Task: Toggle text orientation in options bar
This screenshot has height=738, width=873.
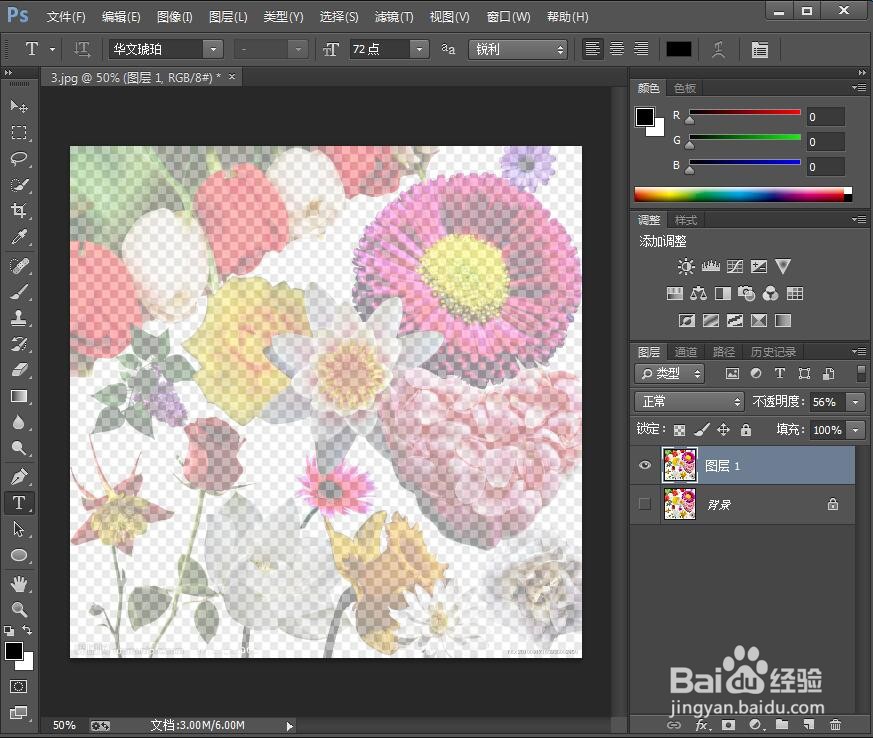Action: (82, 50)
